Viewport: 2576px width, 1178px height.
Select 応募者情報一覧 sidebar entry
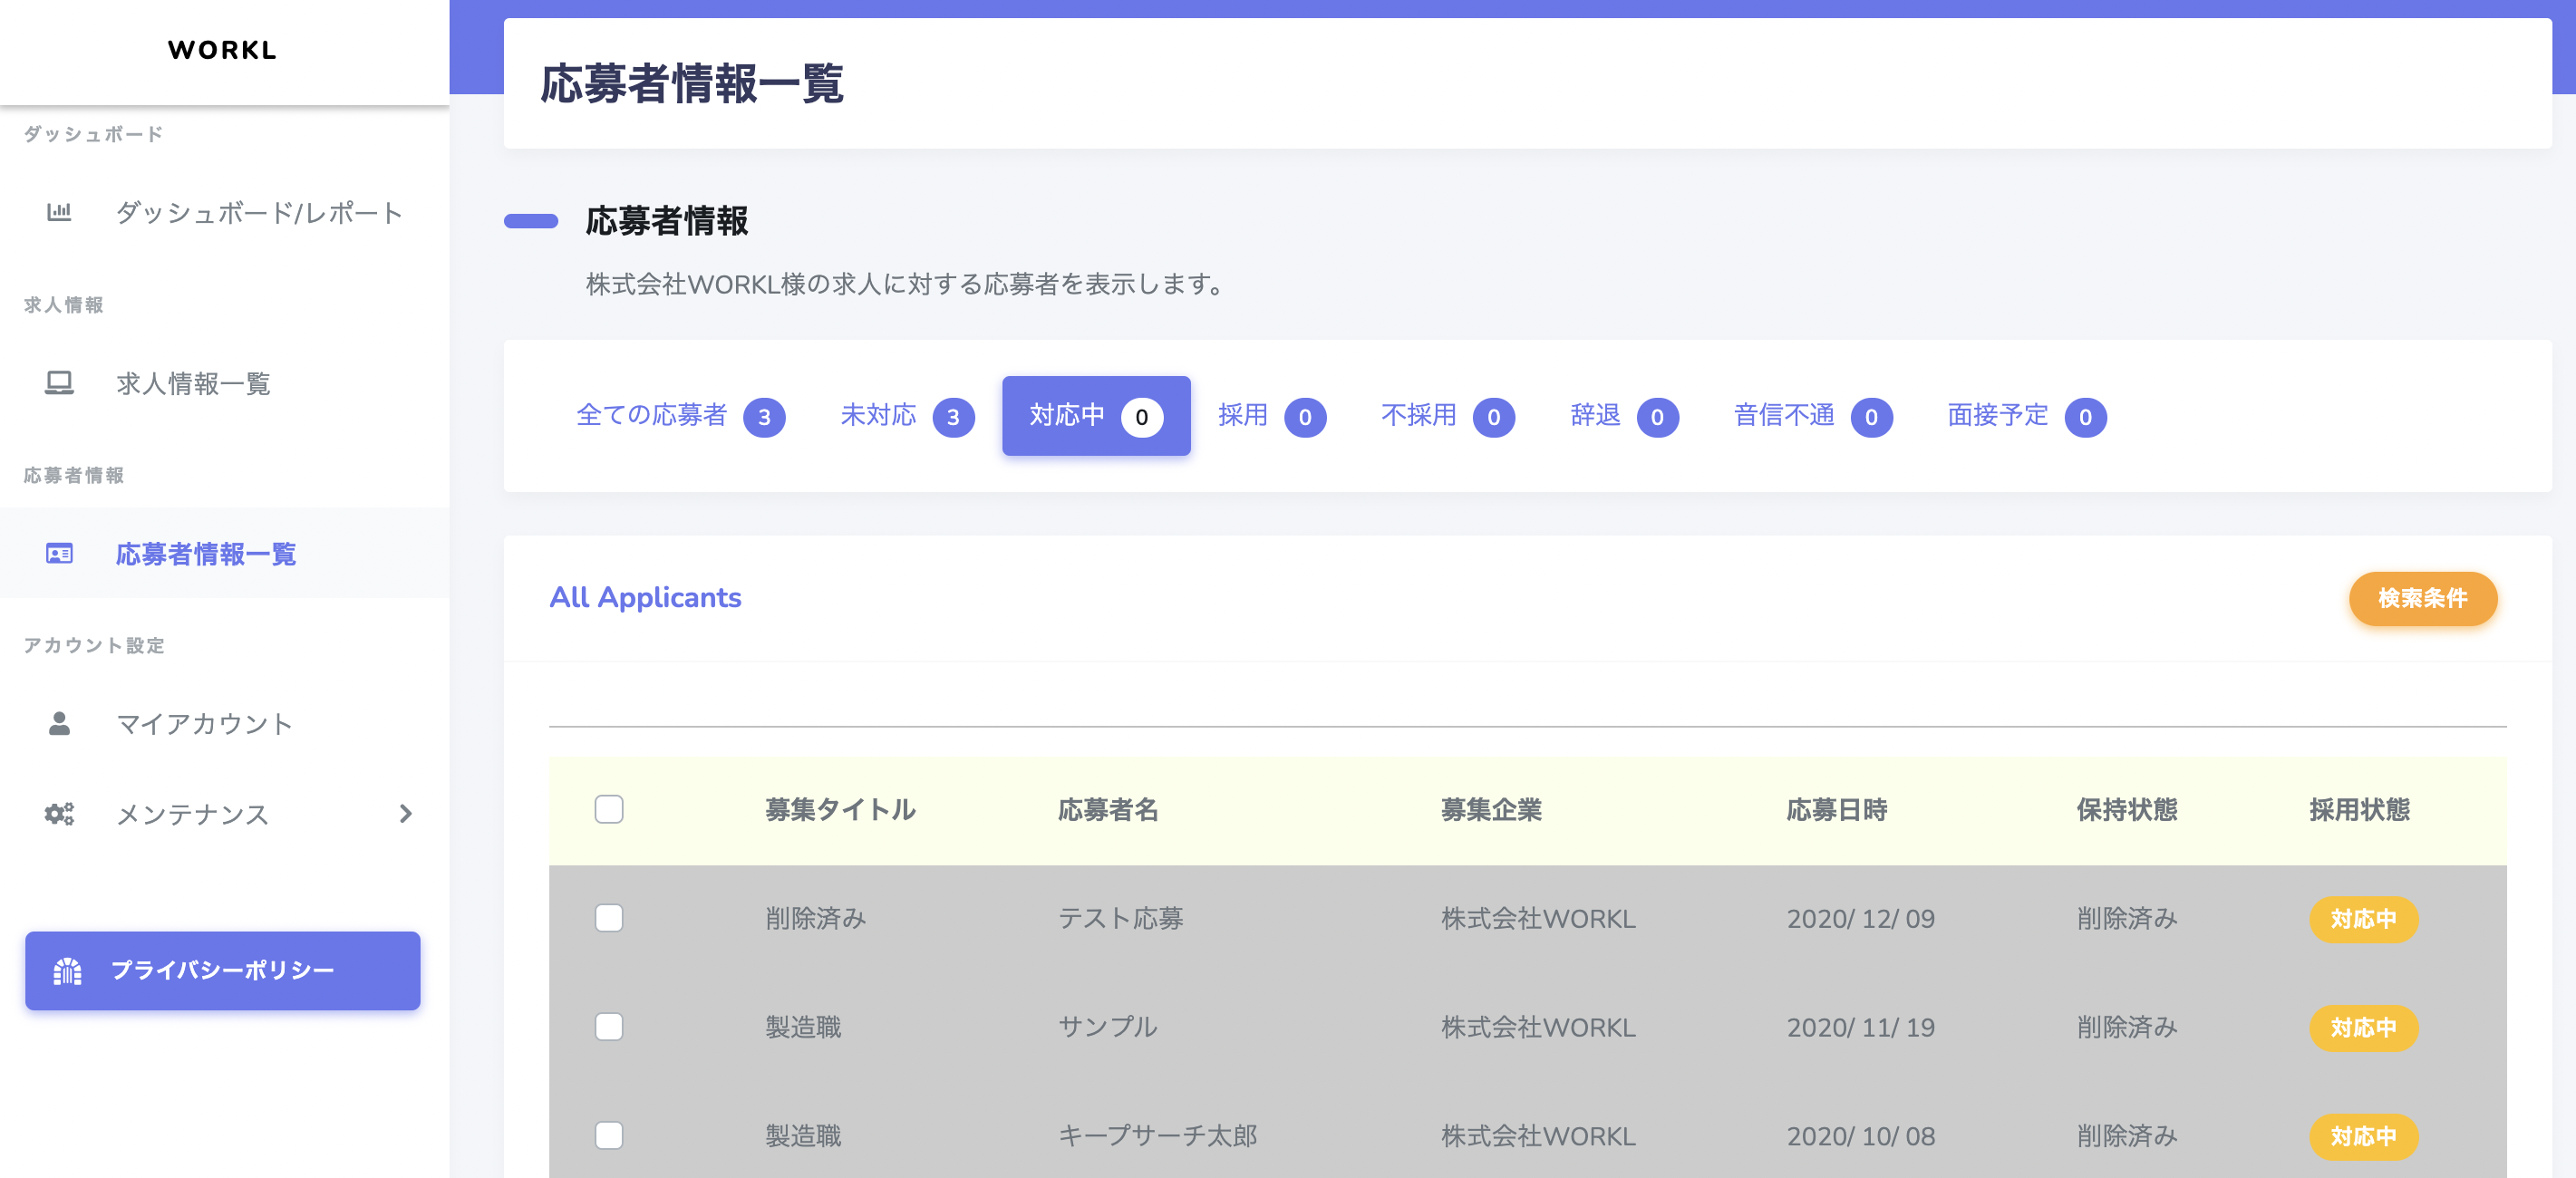tap(225, 554)
